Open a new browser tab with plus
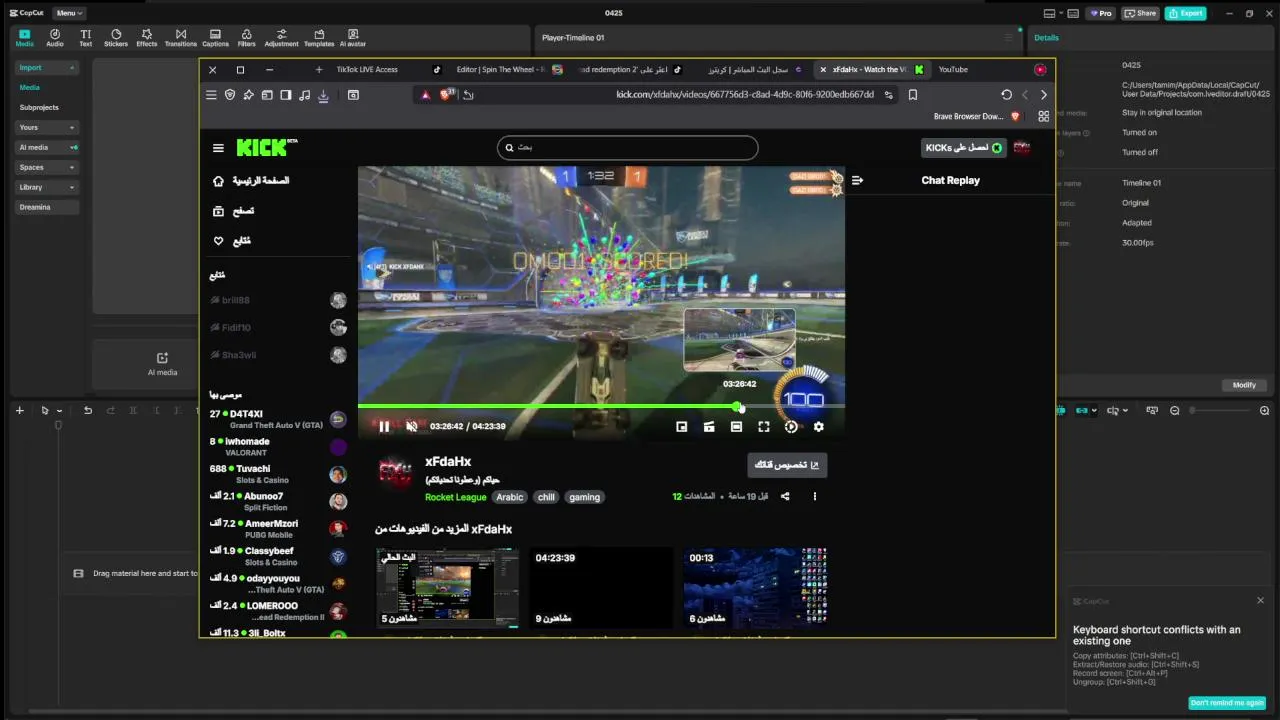 pyautogui.click(x=319, y=69)
